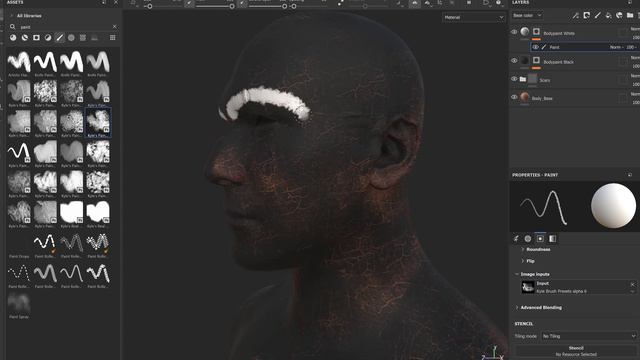
Task: Click the add mask icon in Layers
Action: [x=587, y=16]
